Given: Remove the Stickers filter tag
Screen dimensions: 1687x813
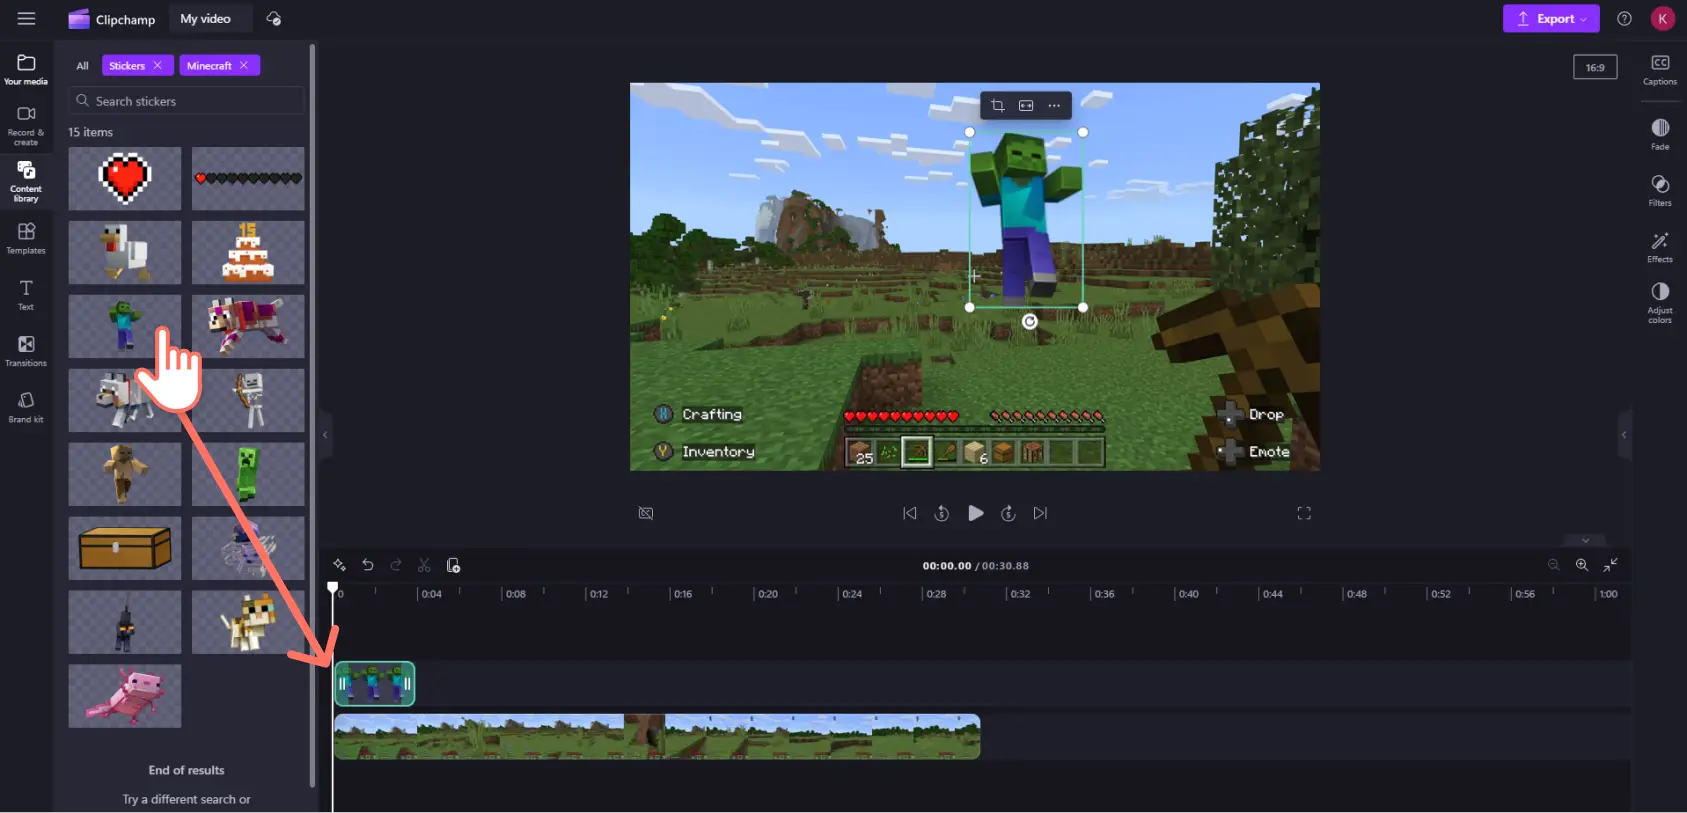Looking at the screenshot, I should [x=157, y=66].
